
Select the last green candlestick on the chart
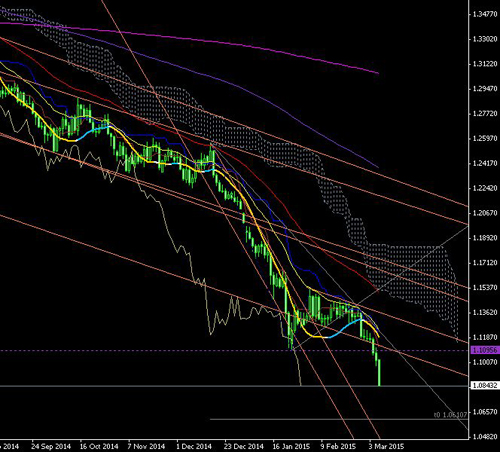(x=379, y=372)
